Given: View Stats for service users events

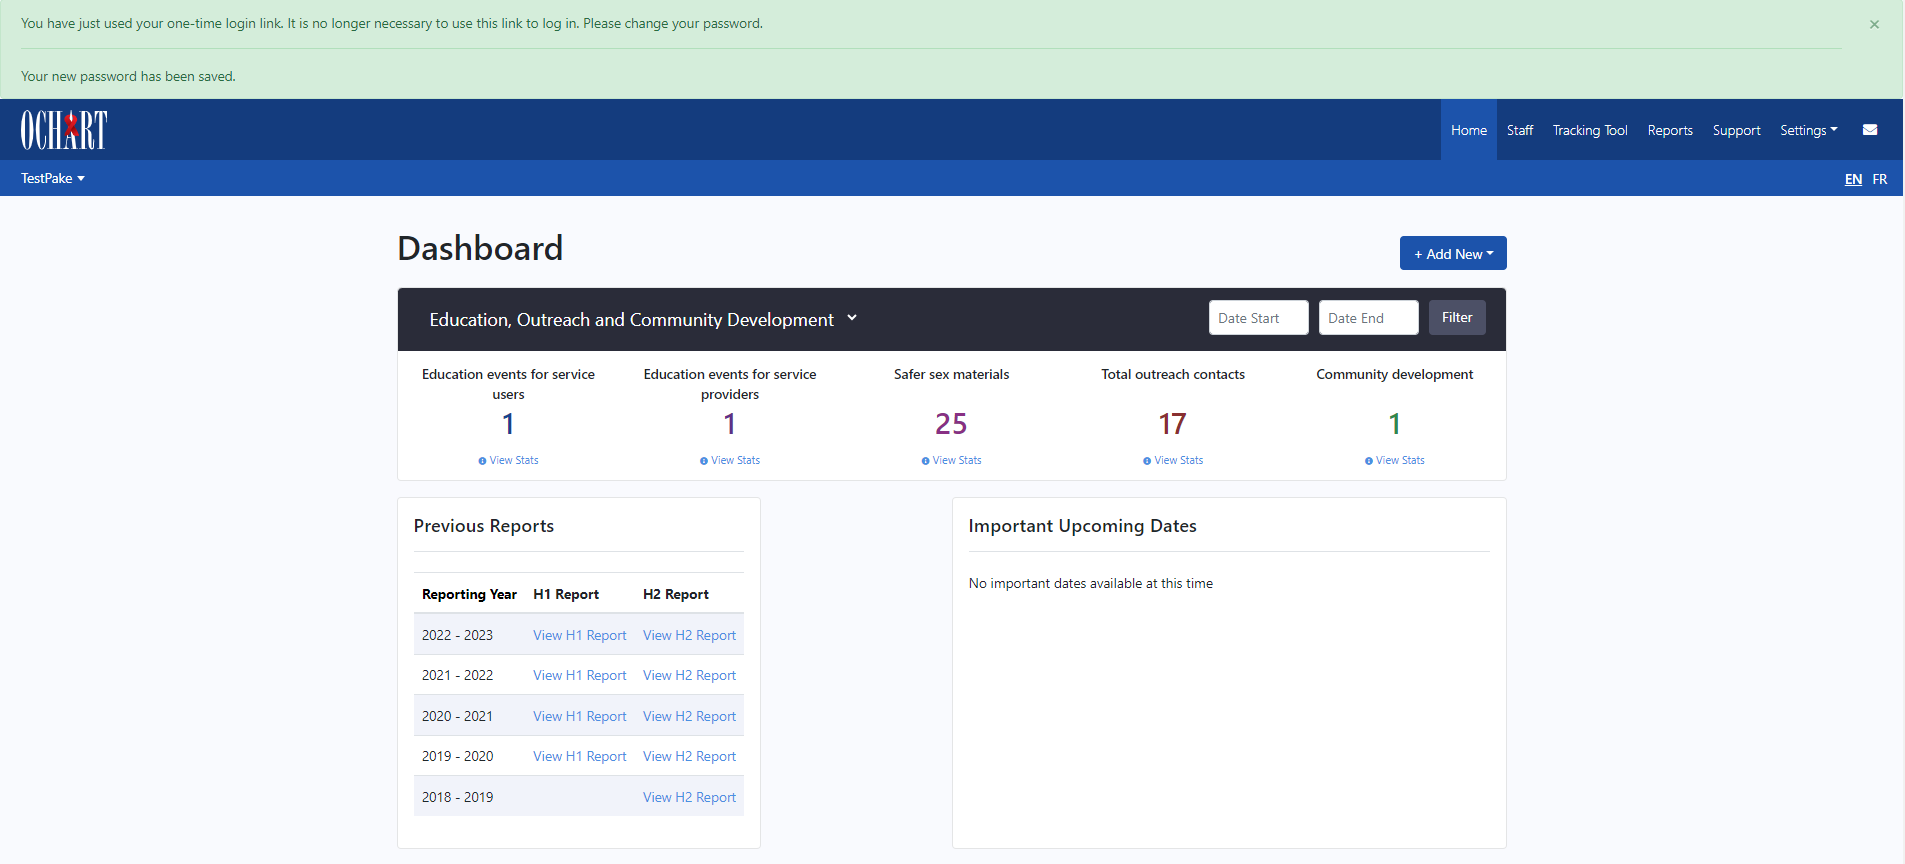Looking at the screenshot, I should coord(508,460).
